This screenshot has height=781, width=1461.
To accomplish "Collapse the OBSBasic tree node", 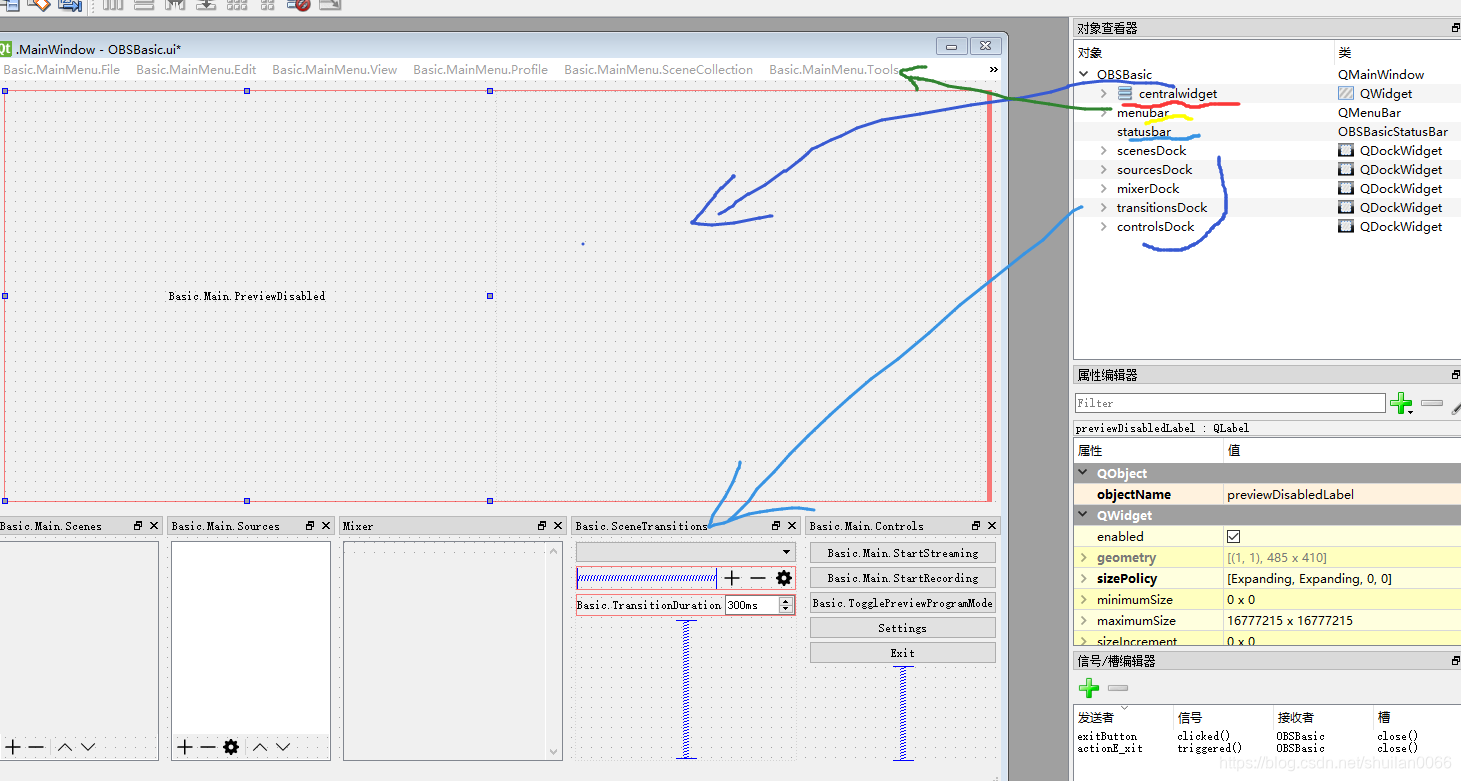I will click(x=1083, y=75).
